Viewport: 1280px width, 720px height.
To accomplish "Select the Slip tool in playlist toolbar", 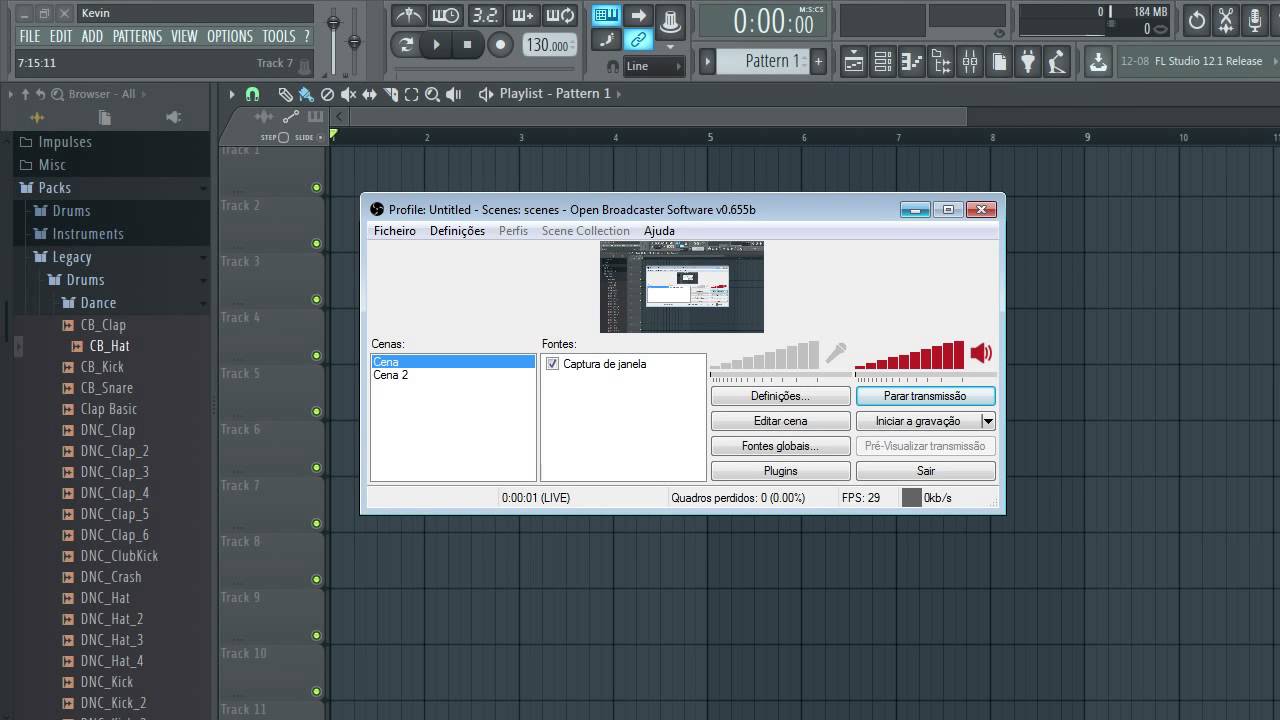I will pos(369,94).
